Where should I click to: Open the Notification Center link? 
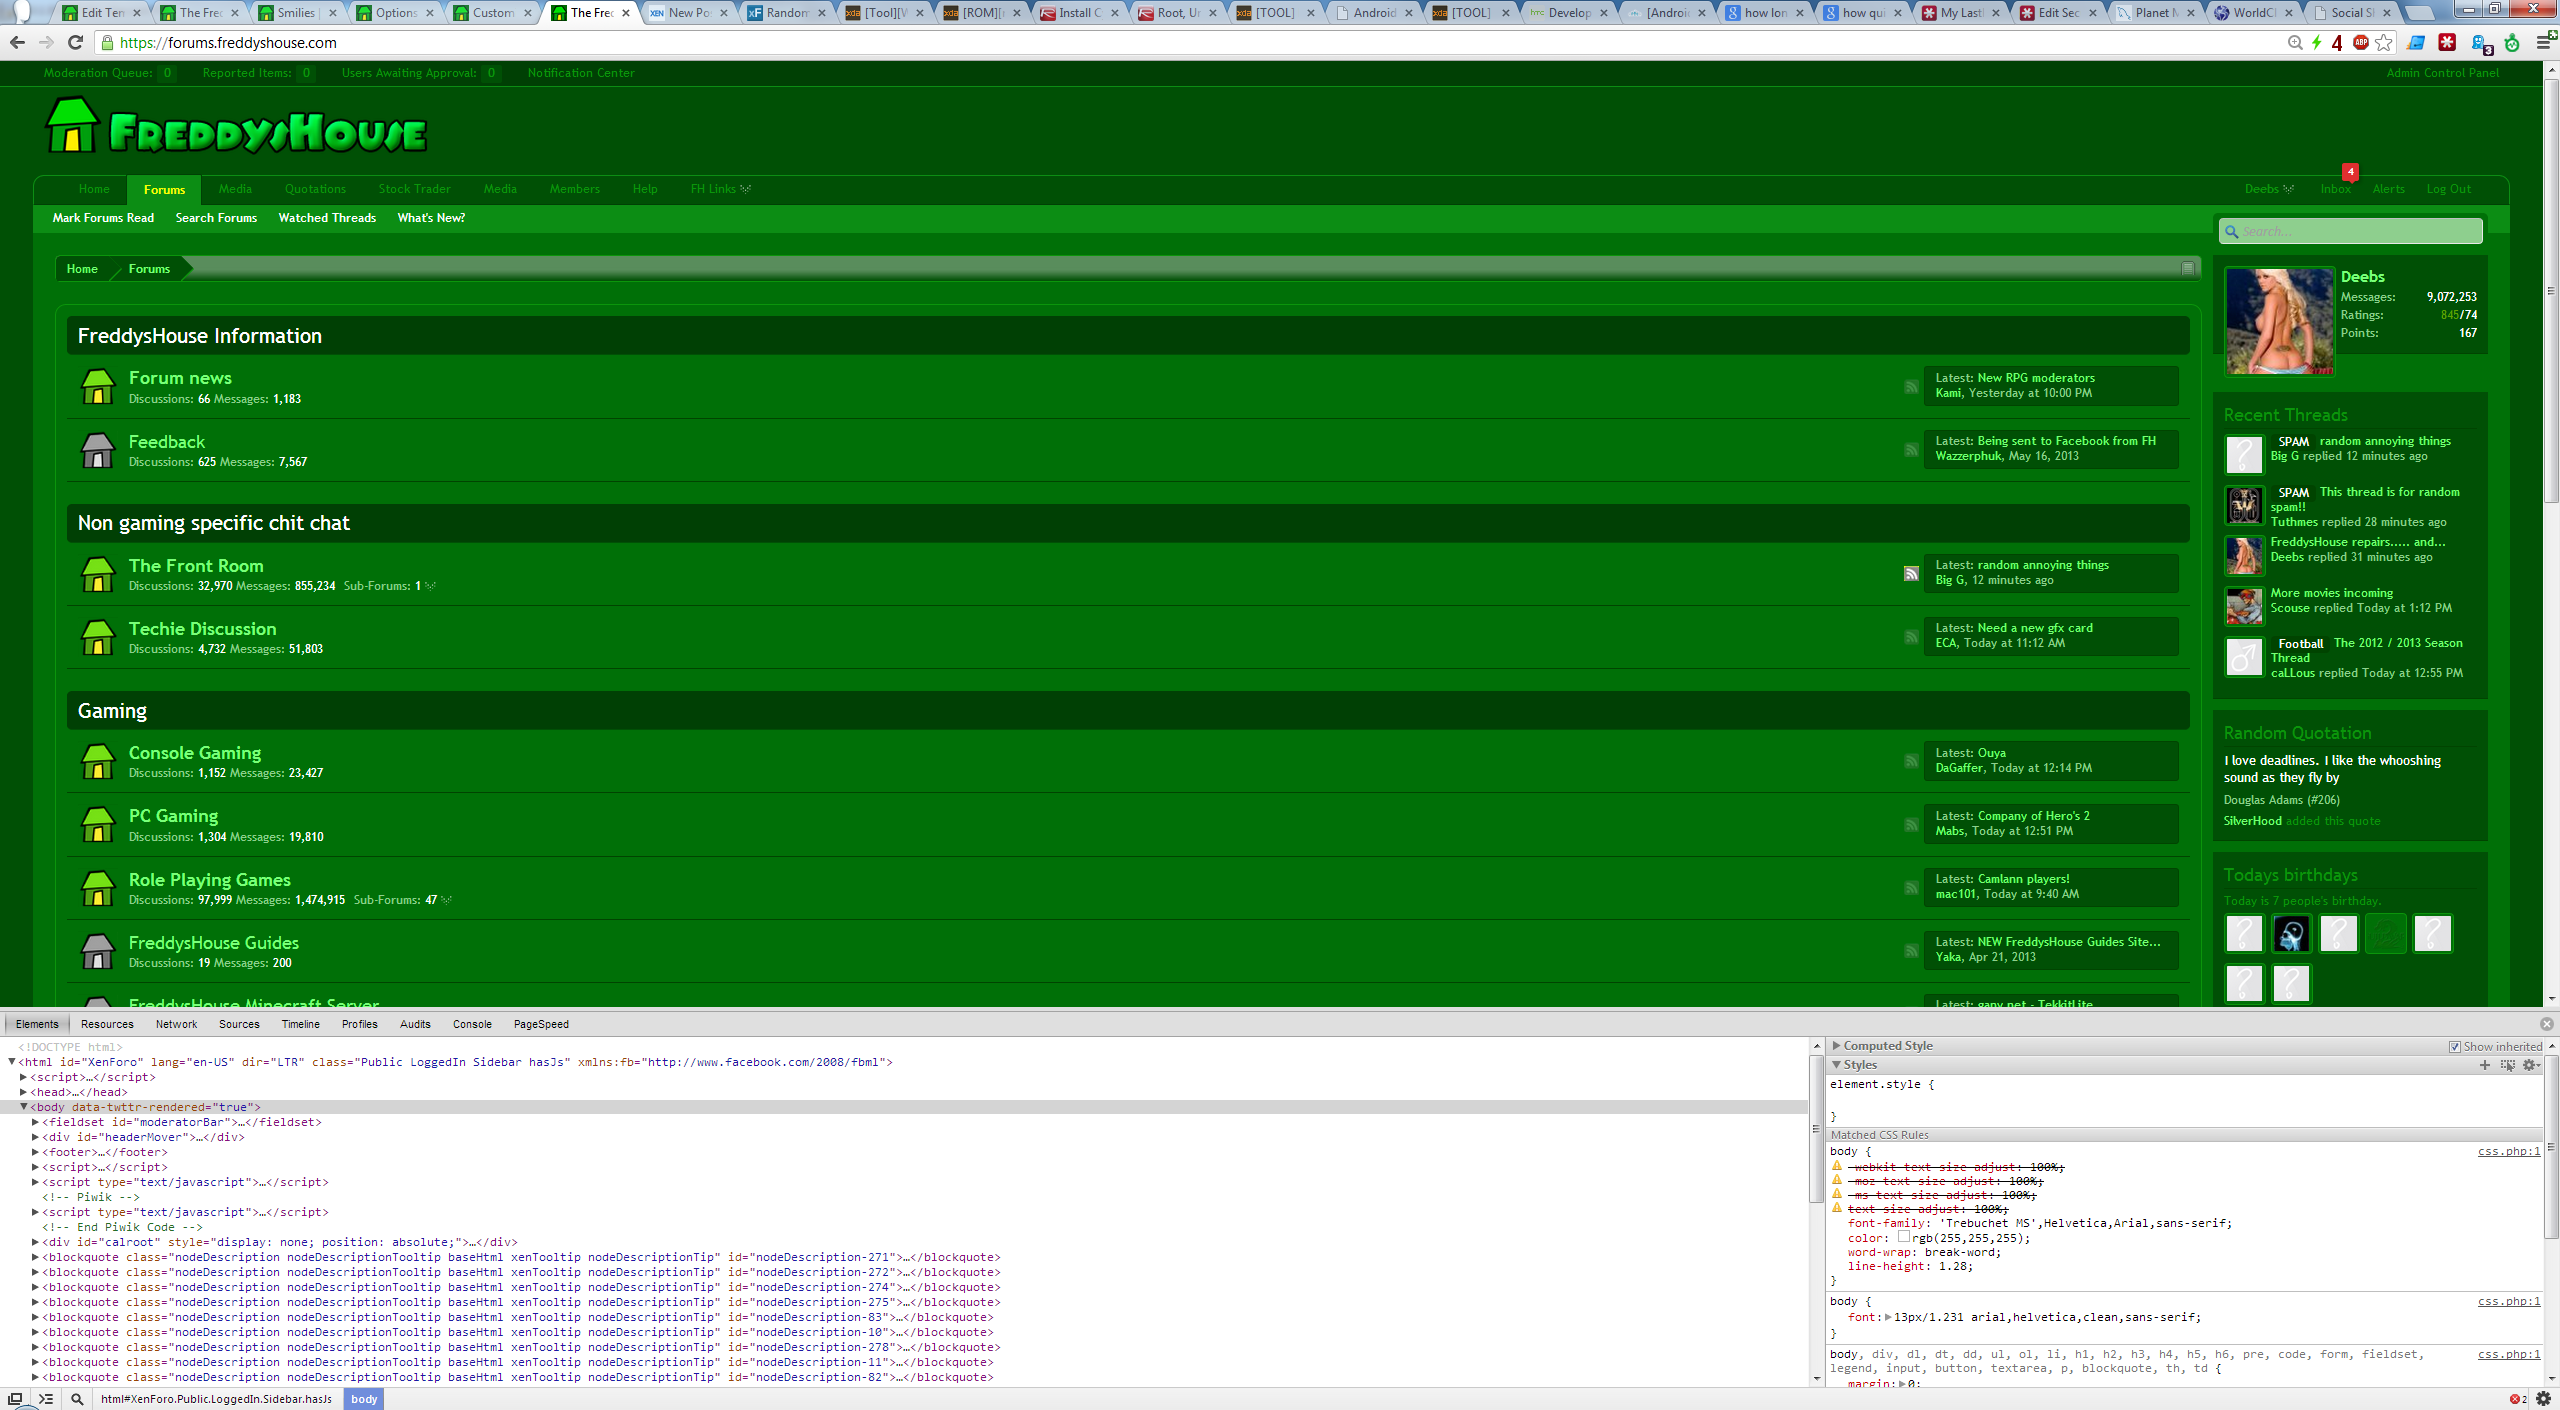pyautogui.click(x=581, y=73)
